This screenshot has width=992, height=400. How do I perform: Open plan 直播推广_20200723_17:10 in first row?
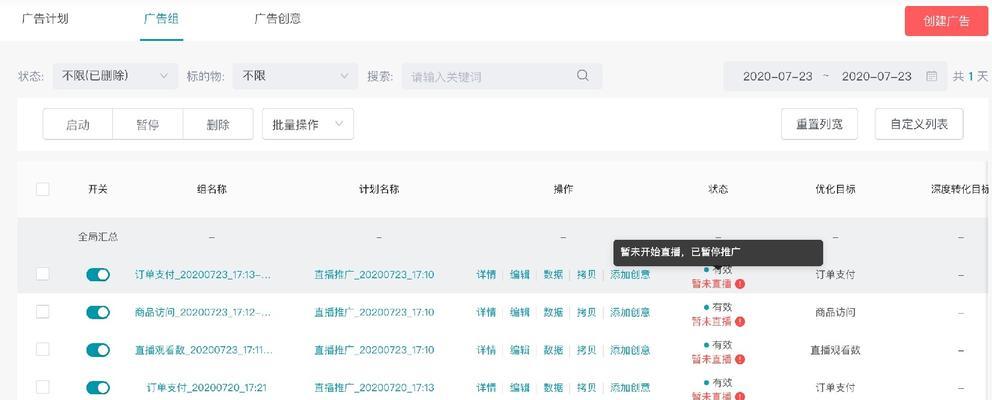point(375,274)
